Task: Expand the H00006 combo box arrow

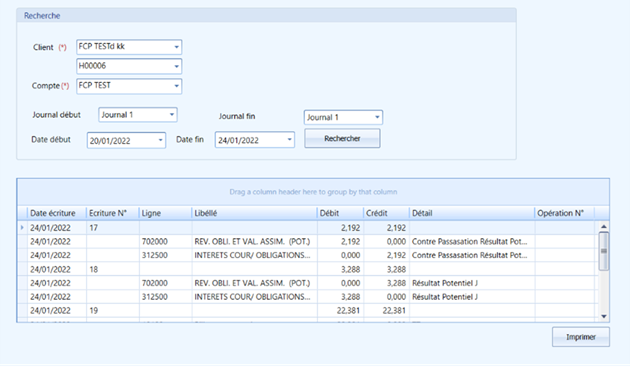Action: click(x=176, y=66)
